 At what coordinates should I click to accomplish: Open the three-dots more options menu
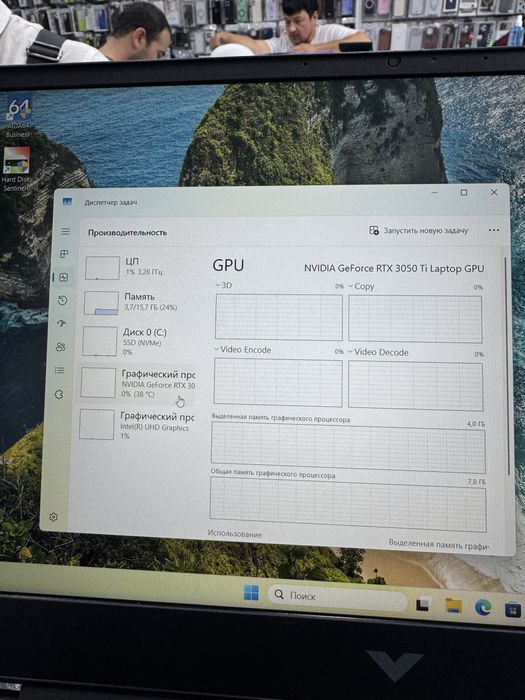coord(494,230)
